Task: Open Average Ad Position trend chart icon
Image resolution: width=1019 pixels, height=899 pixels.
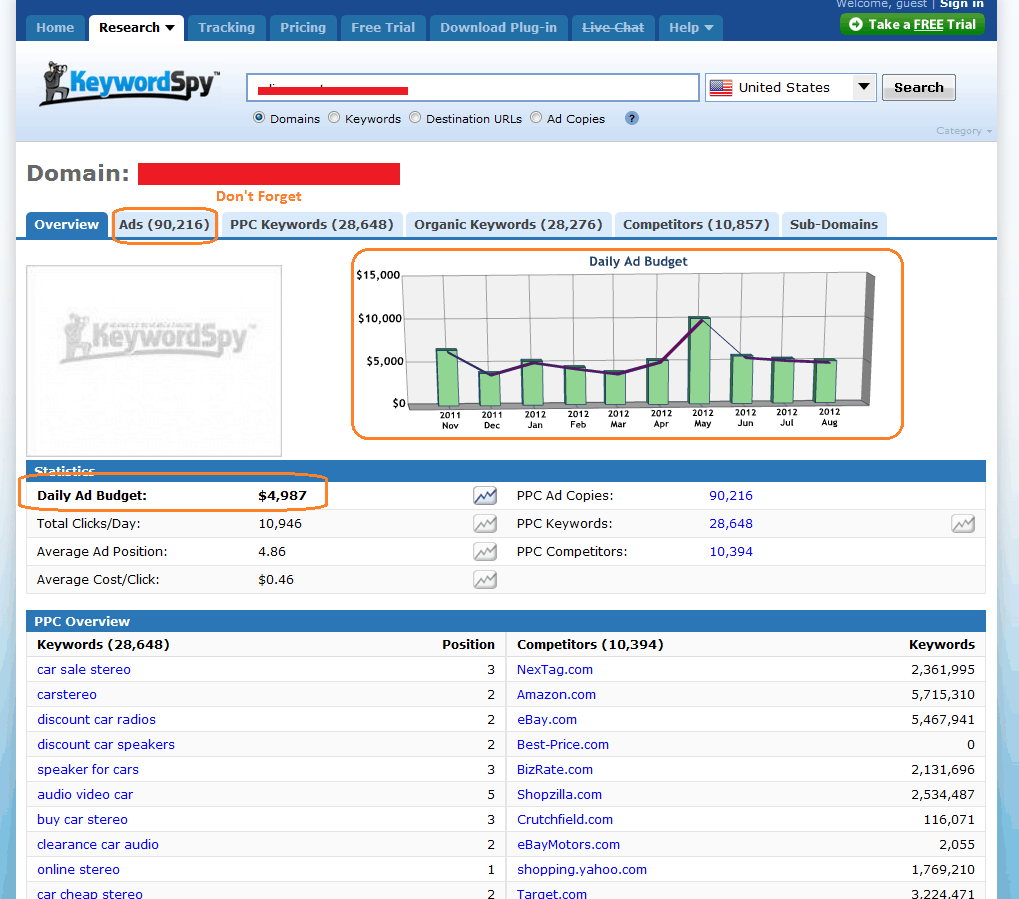Action: [485, 552]
